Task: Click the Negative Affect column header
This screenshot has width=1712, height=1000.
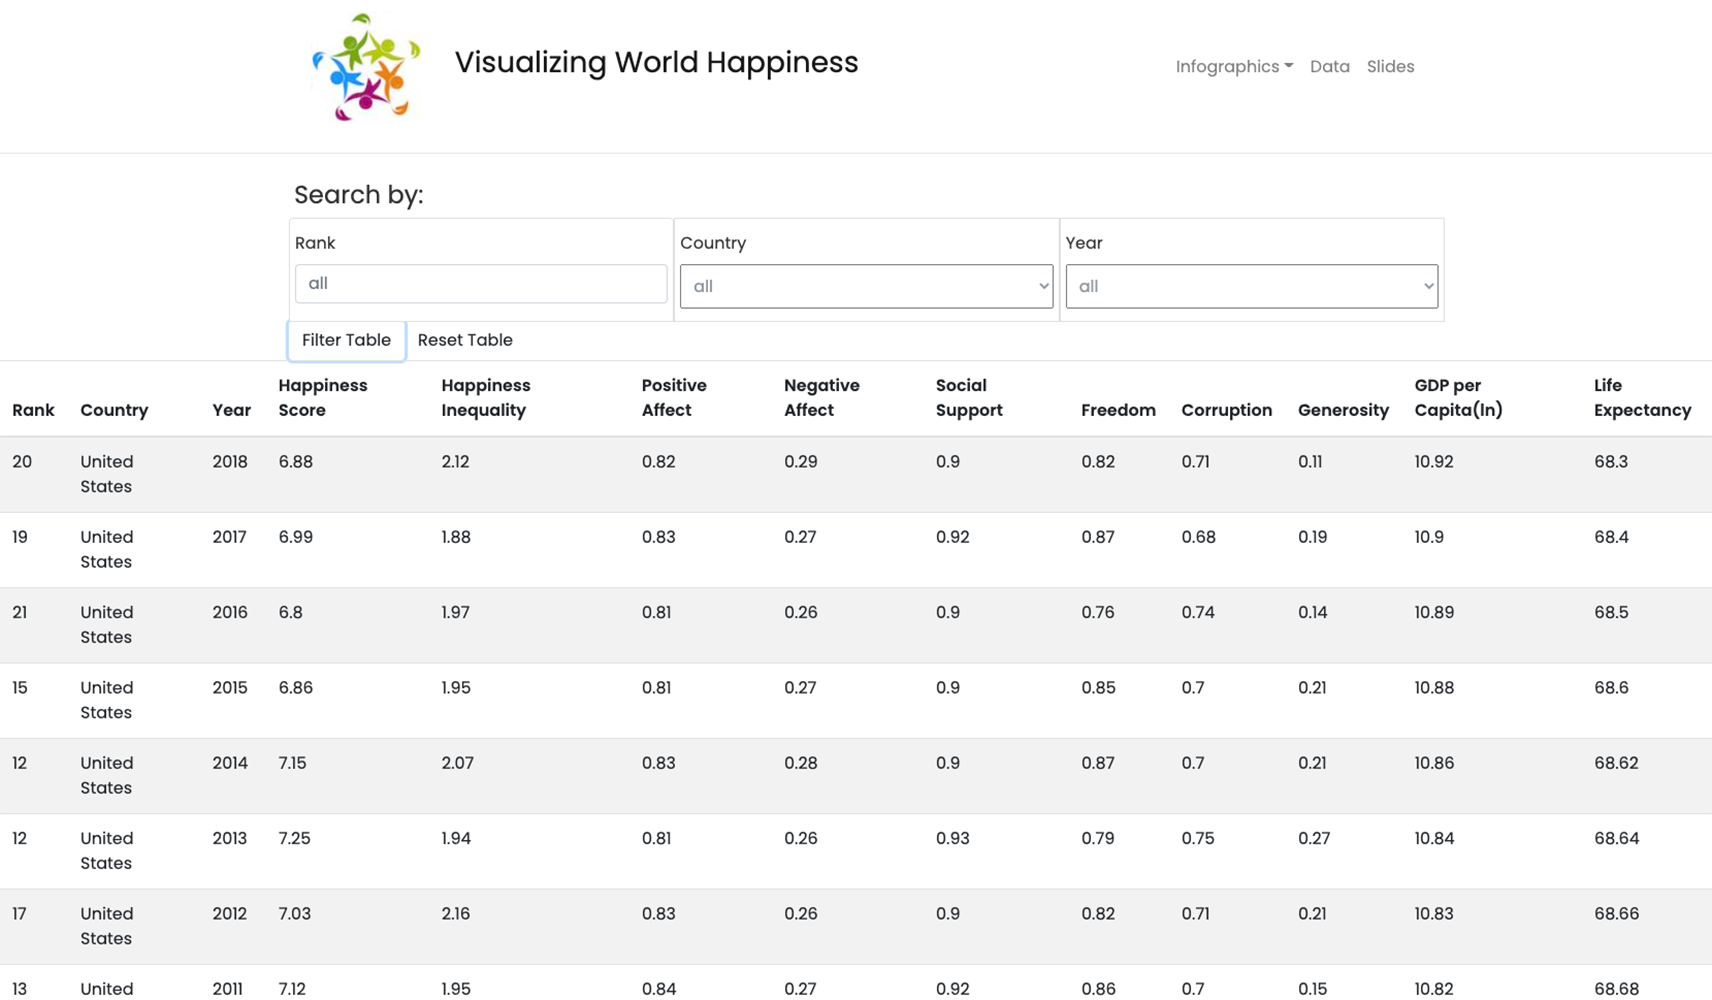Action: pyautogui.click(x=822, y=398)
